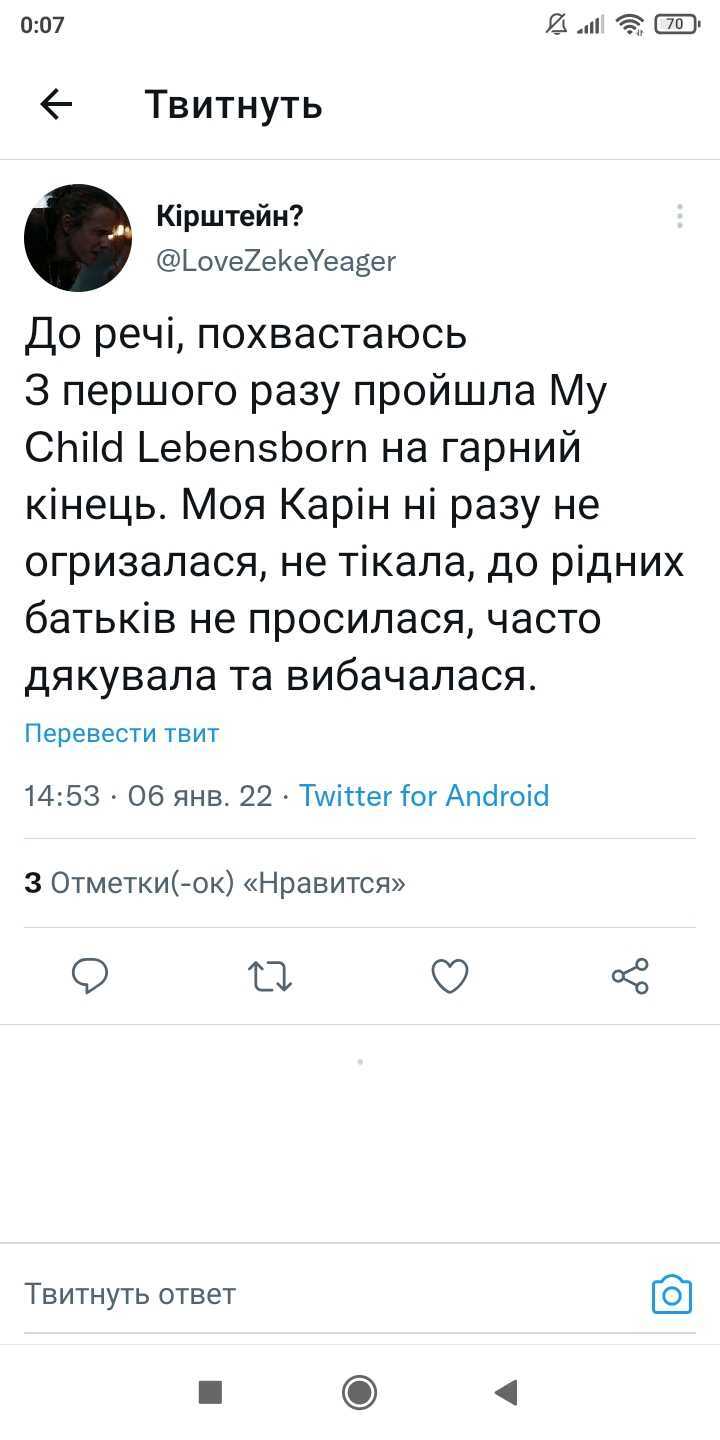Tap the tweet timestamp "14:53 · 06 янв. 22"
This screenshot has width=720, height=1440.
pyautogui.click(x=148, y=796)
